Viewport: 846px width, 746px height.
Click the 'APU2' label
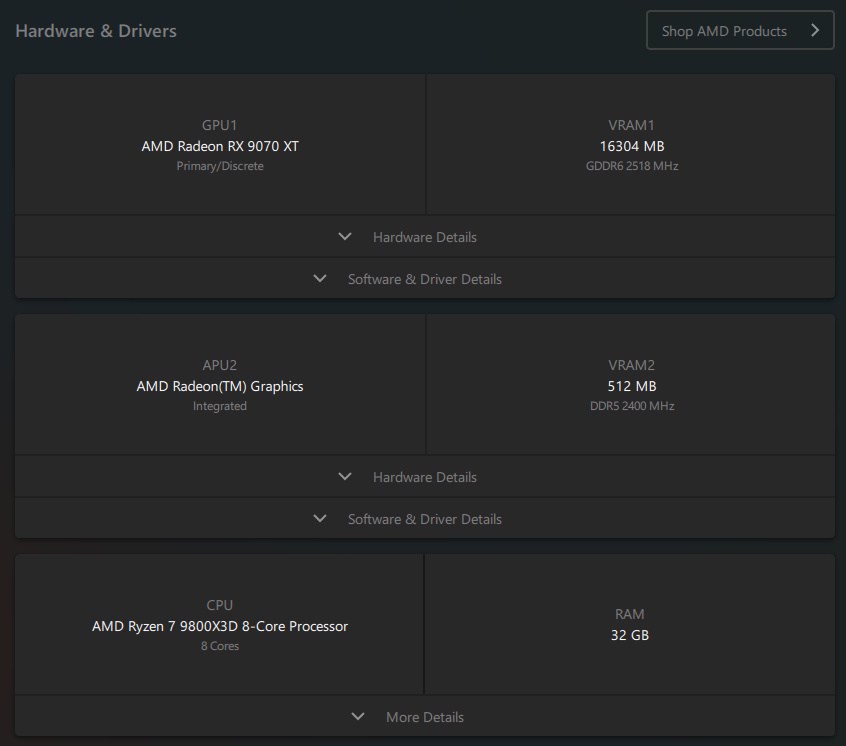(x=220, y=365)
